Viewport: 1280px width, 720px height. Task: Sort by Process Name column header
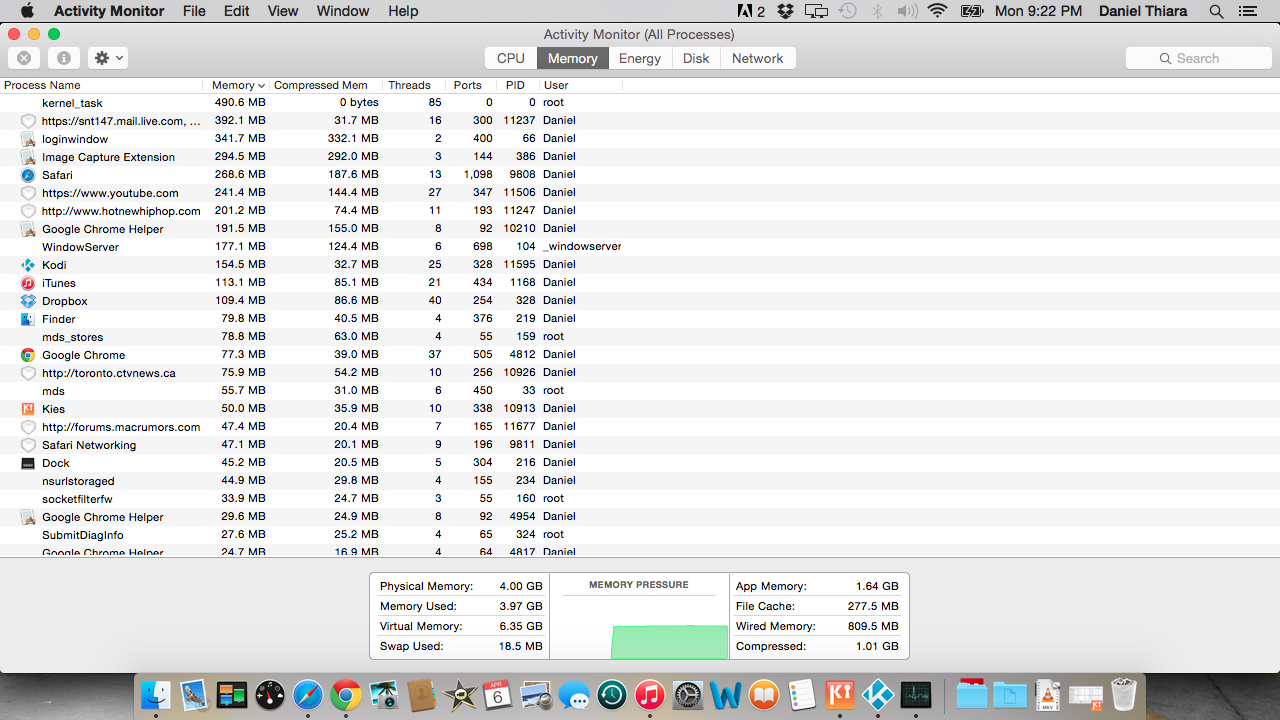[x=102, y=85]
